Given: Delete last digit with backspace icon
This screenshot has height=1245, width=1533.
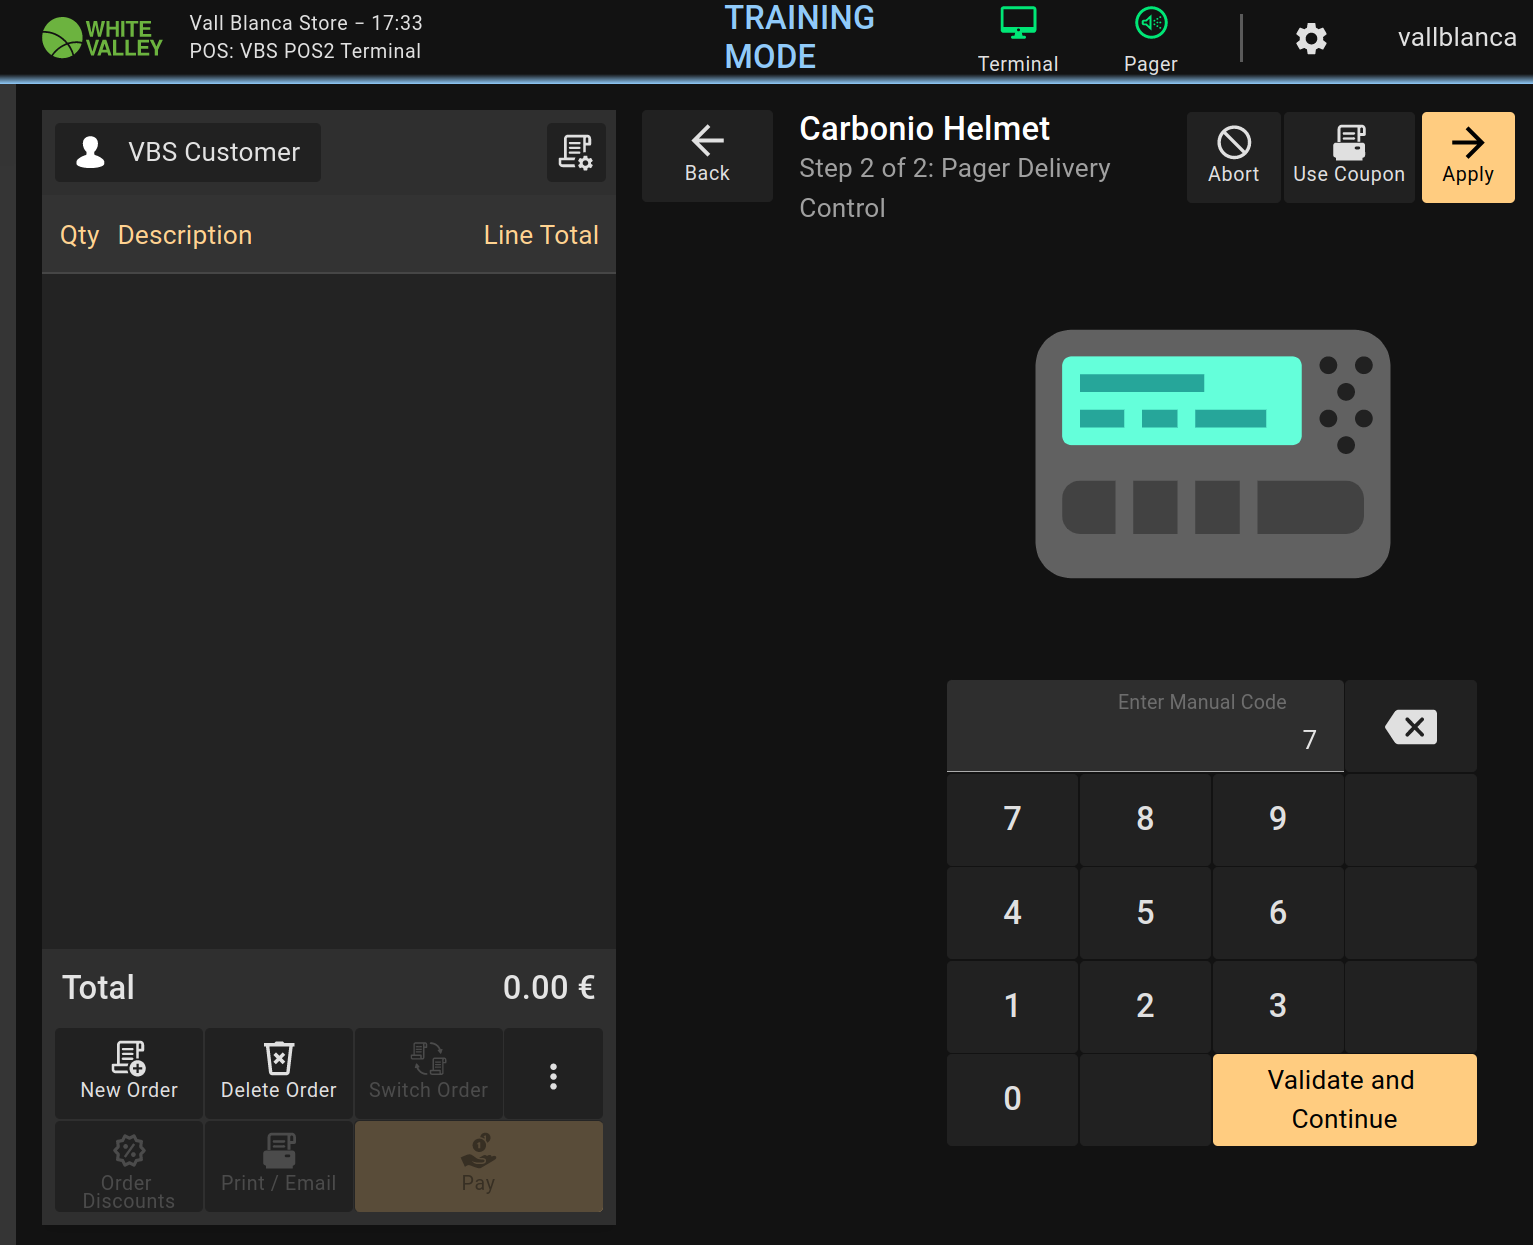Looking at the screenshot, I should (x=1411, y=726).
